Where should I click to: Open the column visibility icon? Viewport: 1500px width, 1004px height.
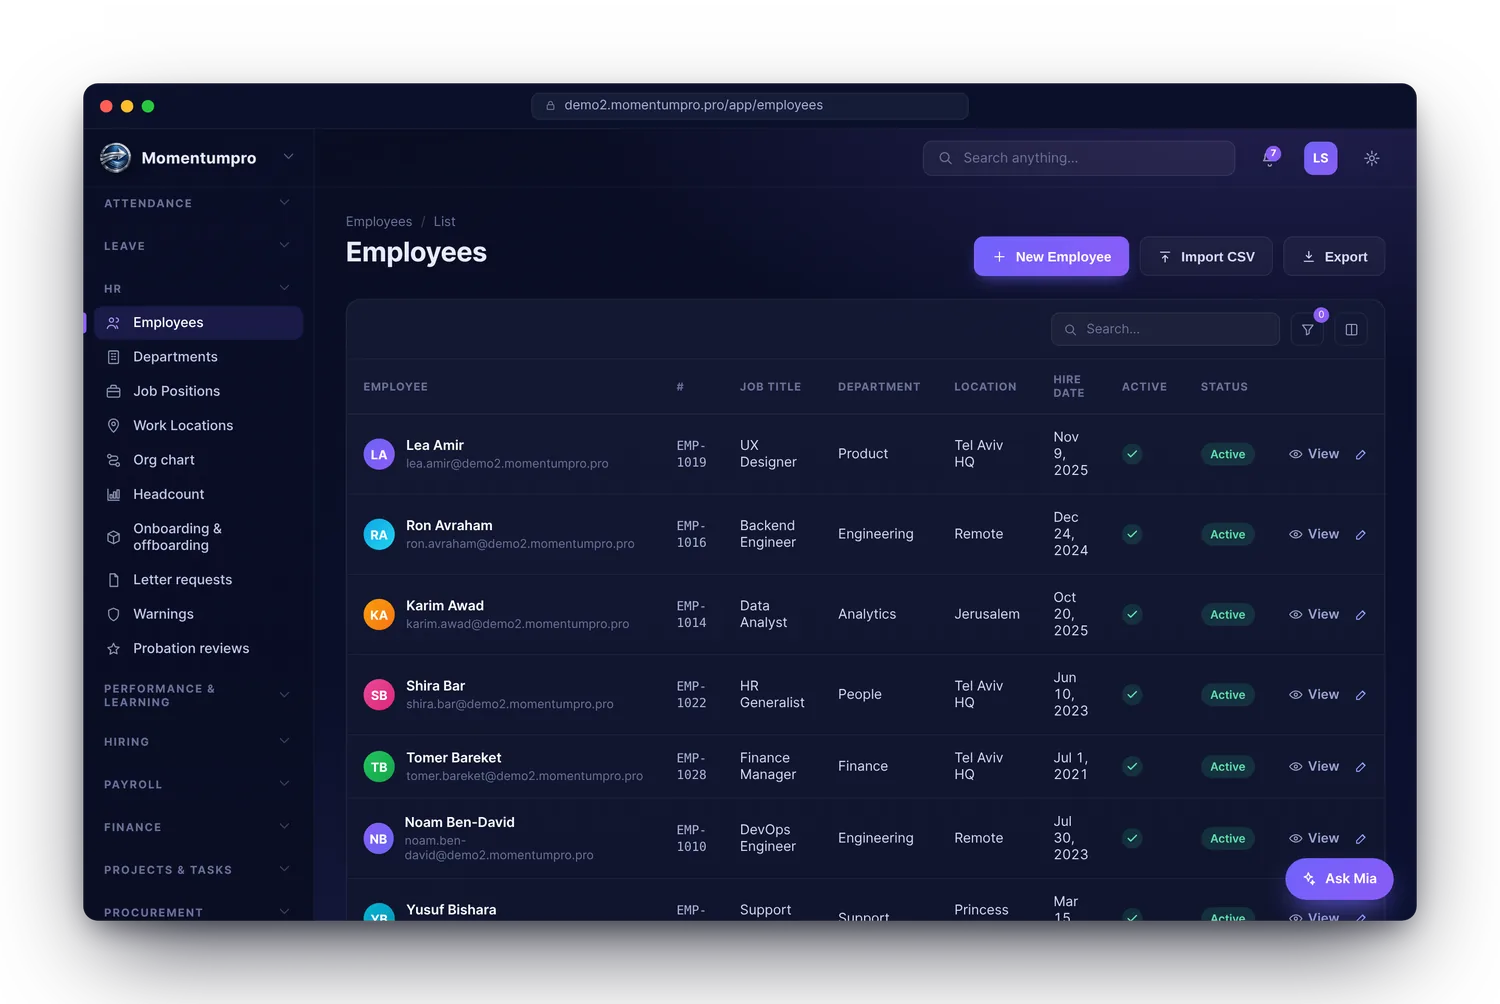point(1351,329)
